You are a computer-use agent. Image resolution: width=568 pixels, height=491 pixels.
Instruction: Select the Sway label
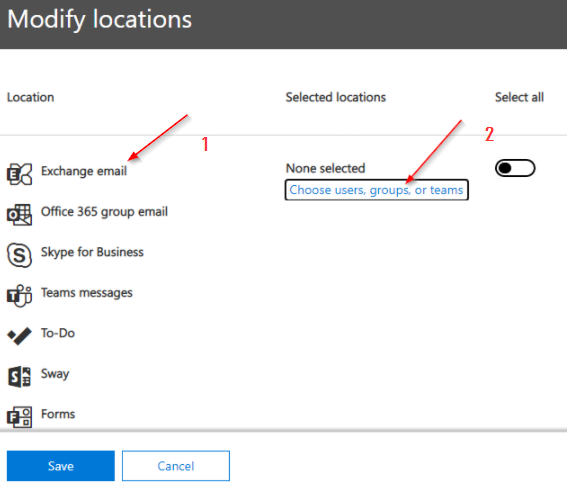pyautogui.click(x=55, y=374)
